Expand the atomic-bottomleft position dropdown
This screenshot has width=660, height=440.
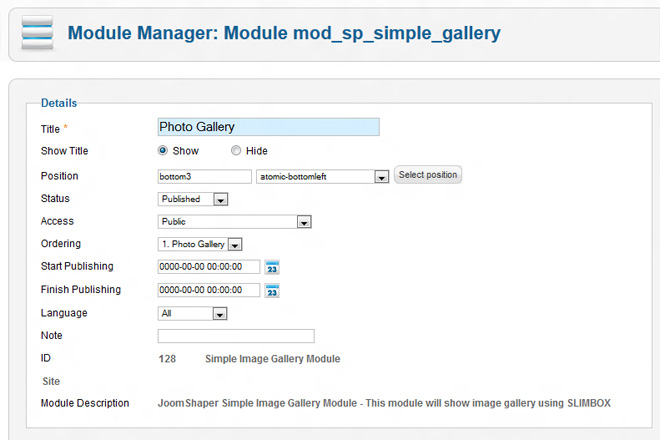[x=380, y=177]
